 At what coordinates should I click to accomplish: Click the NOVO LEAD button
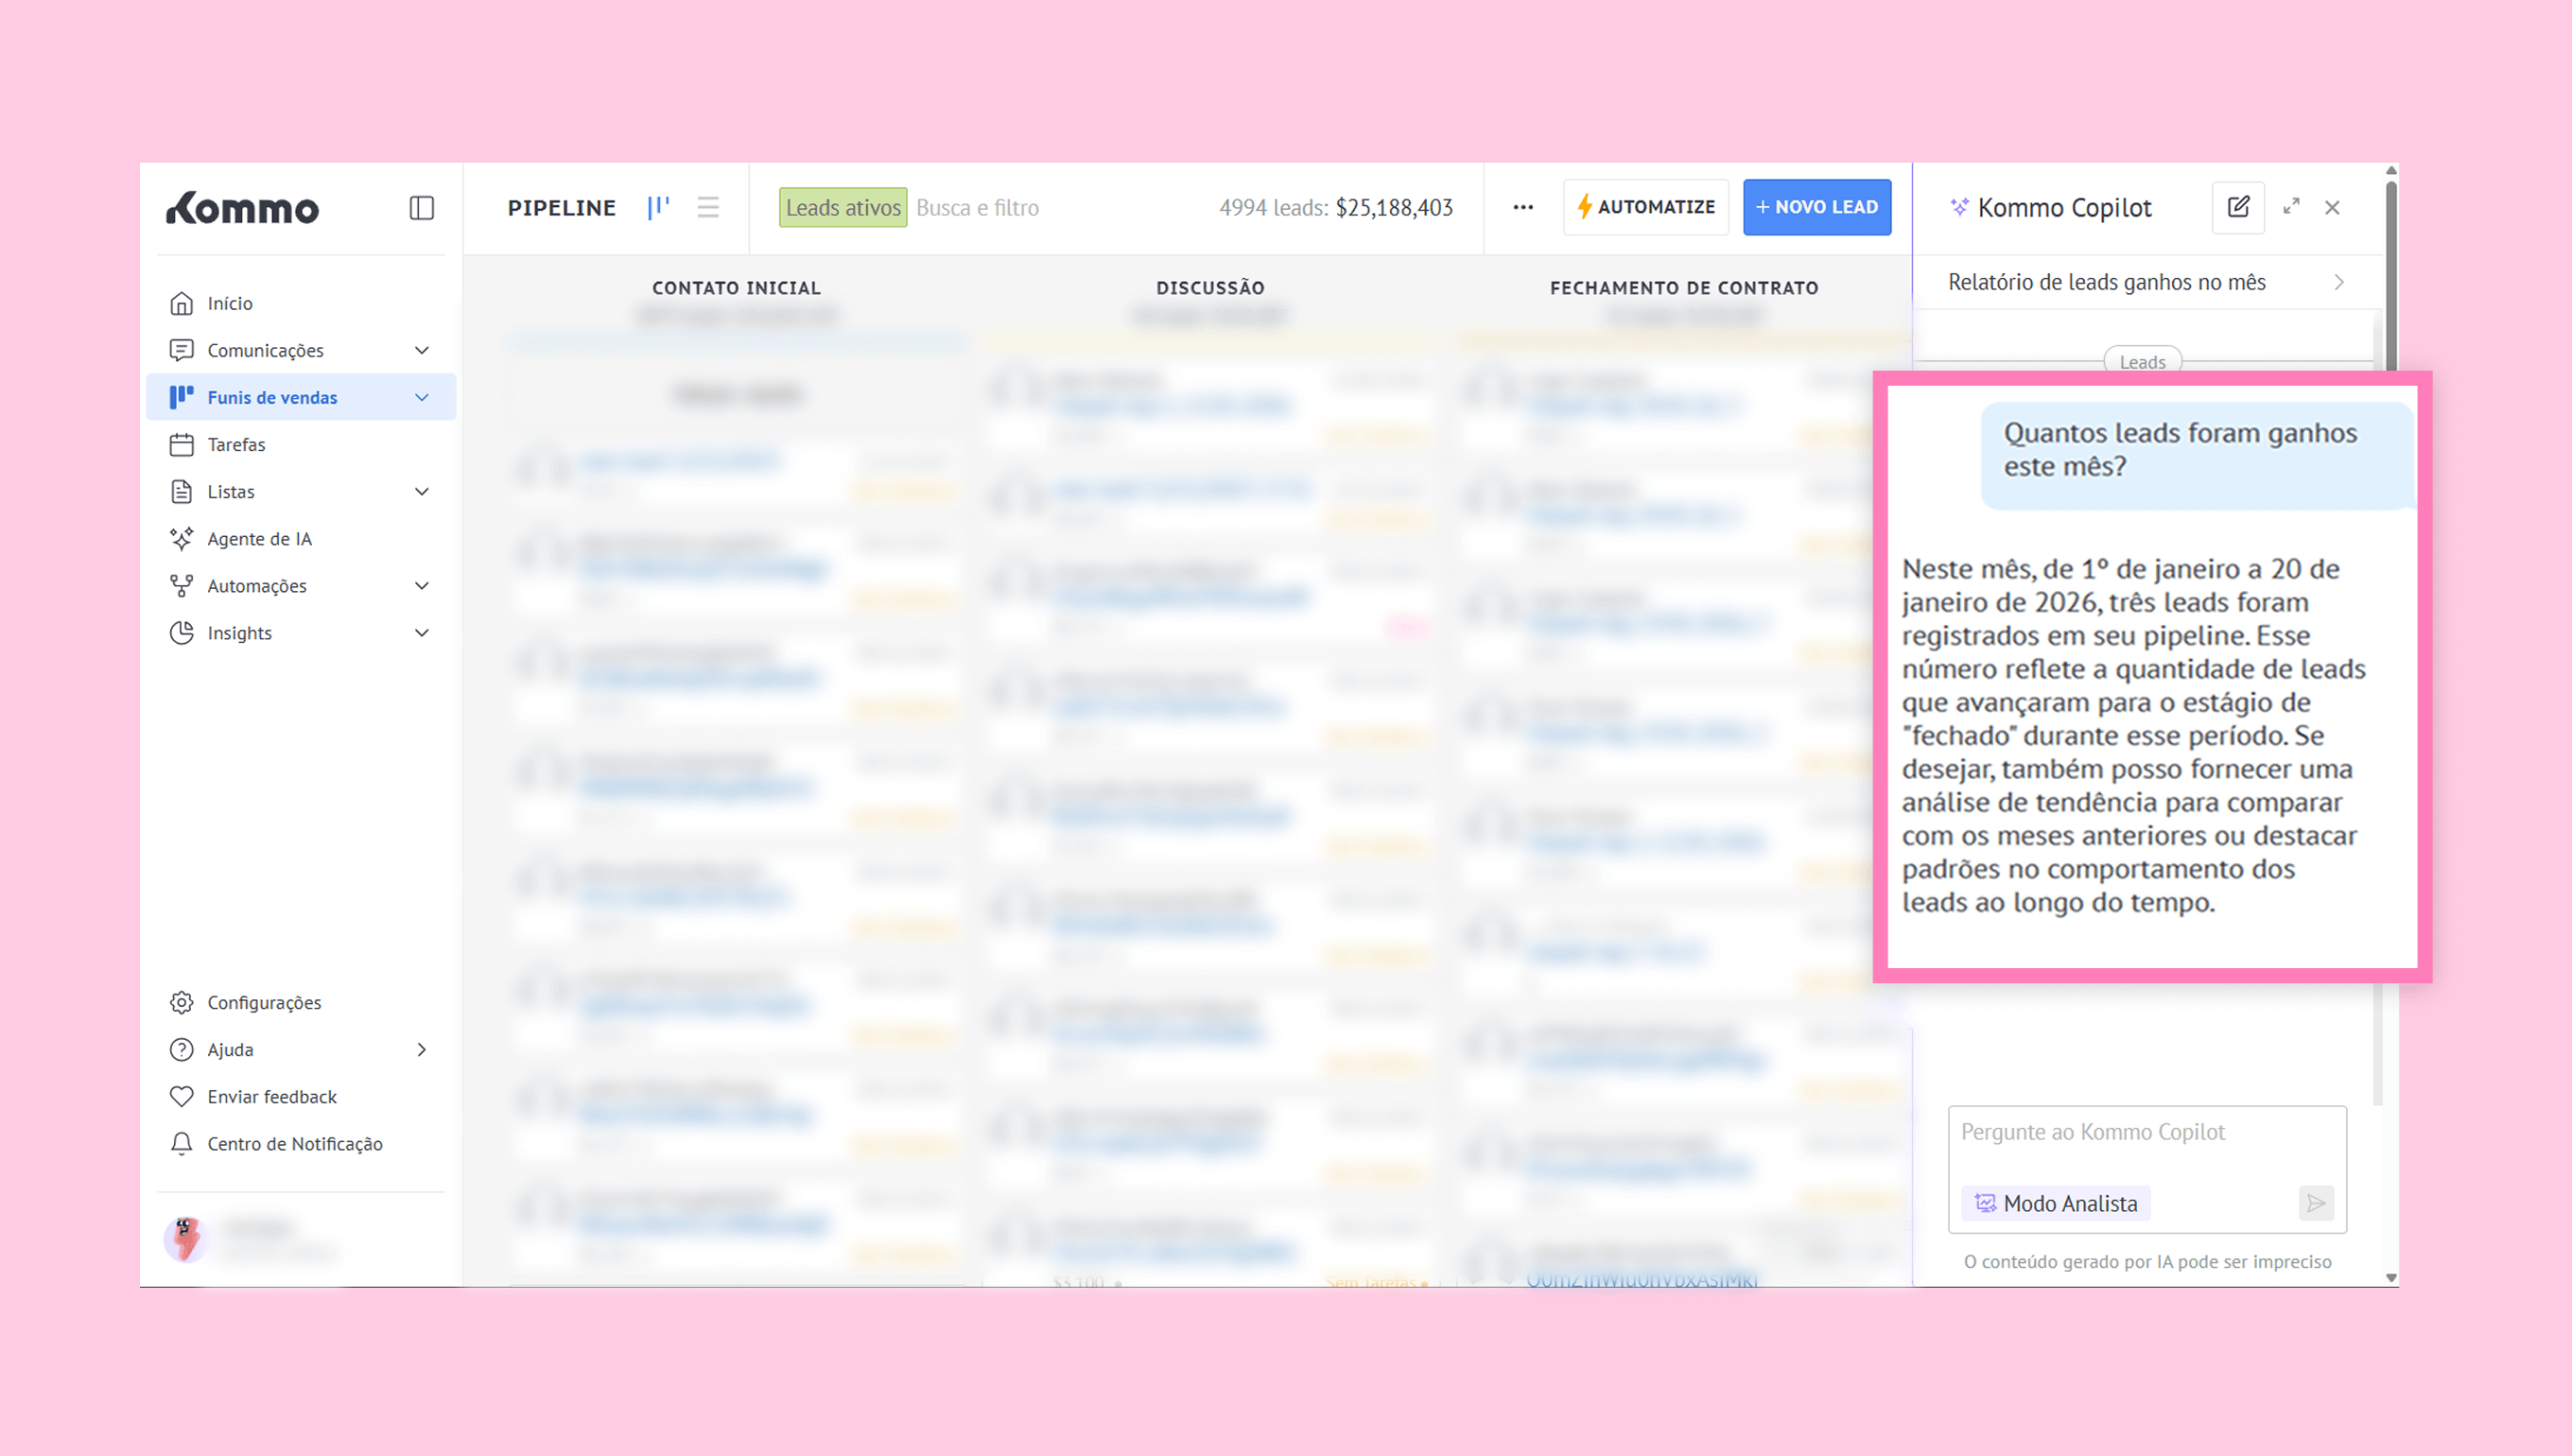1816,207
